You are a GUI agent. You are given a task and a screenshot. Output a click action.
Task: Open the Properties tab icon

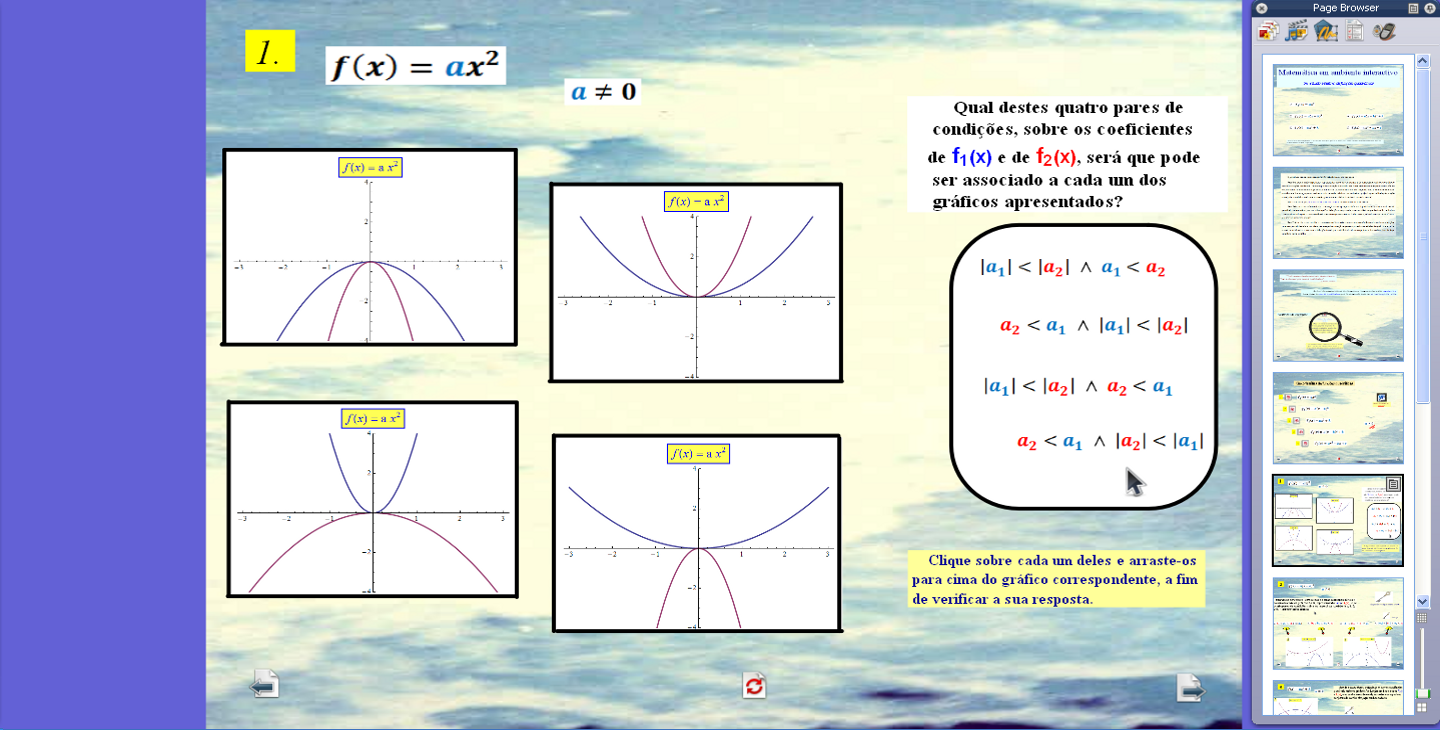point(1355,31)
